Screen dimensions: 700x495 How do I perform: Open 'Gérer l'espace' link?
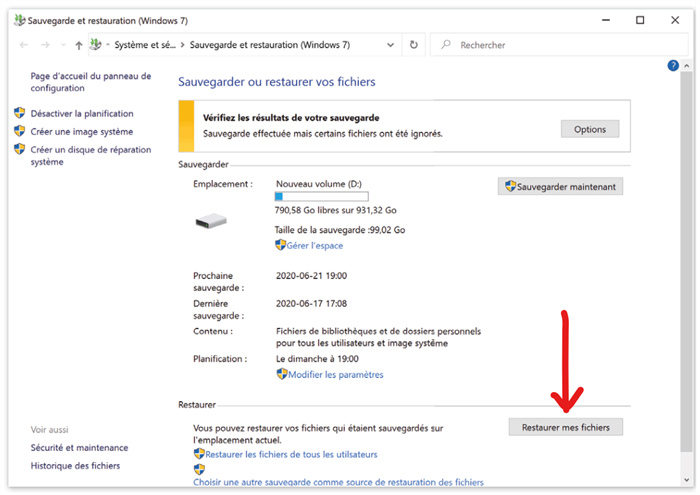pos(315,245)
